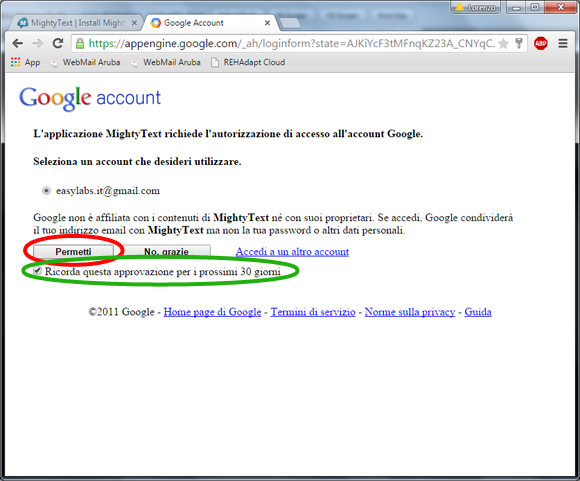Open the App launcher bookmark
Screen dimensions: 580x481
(26, 62)
